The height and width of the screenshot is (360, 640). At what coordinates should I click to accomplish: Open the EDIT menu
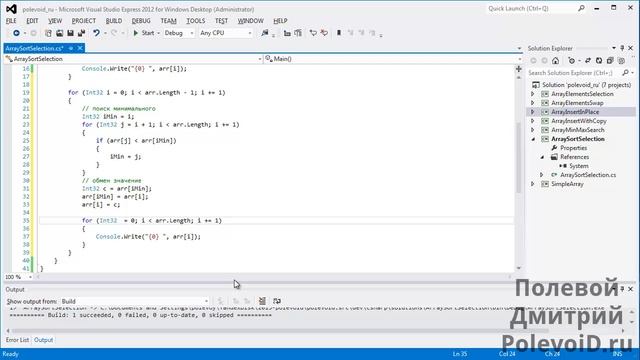[x=32, y=21]
